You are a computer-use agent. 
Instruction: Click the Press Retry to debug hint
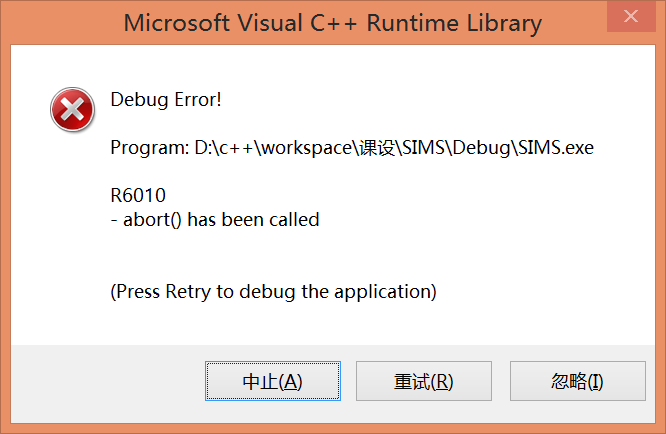[x=273, y=292]
